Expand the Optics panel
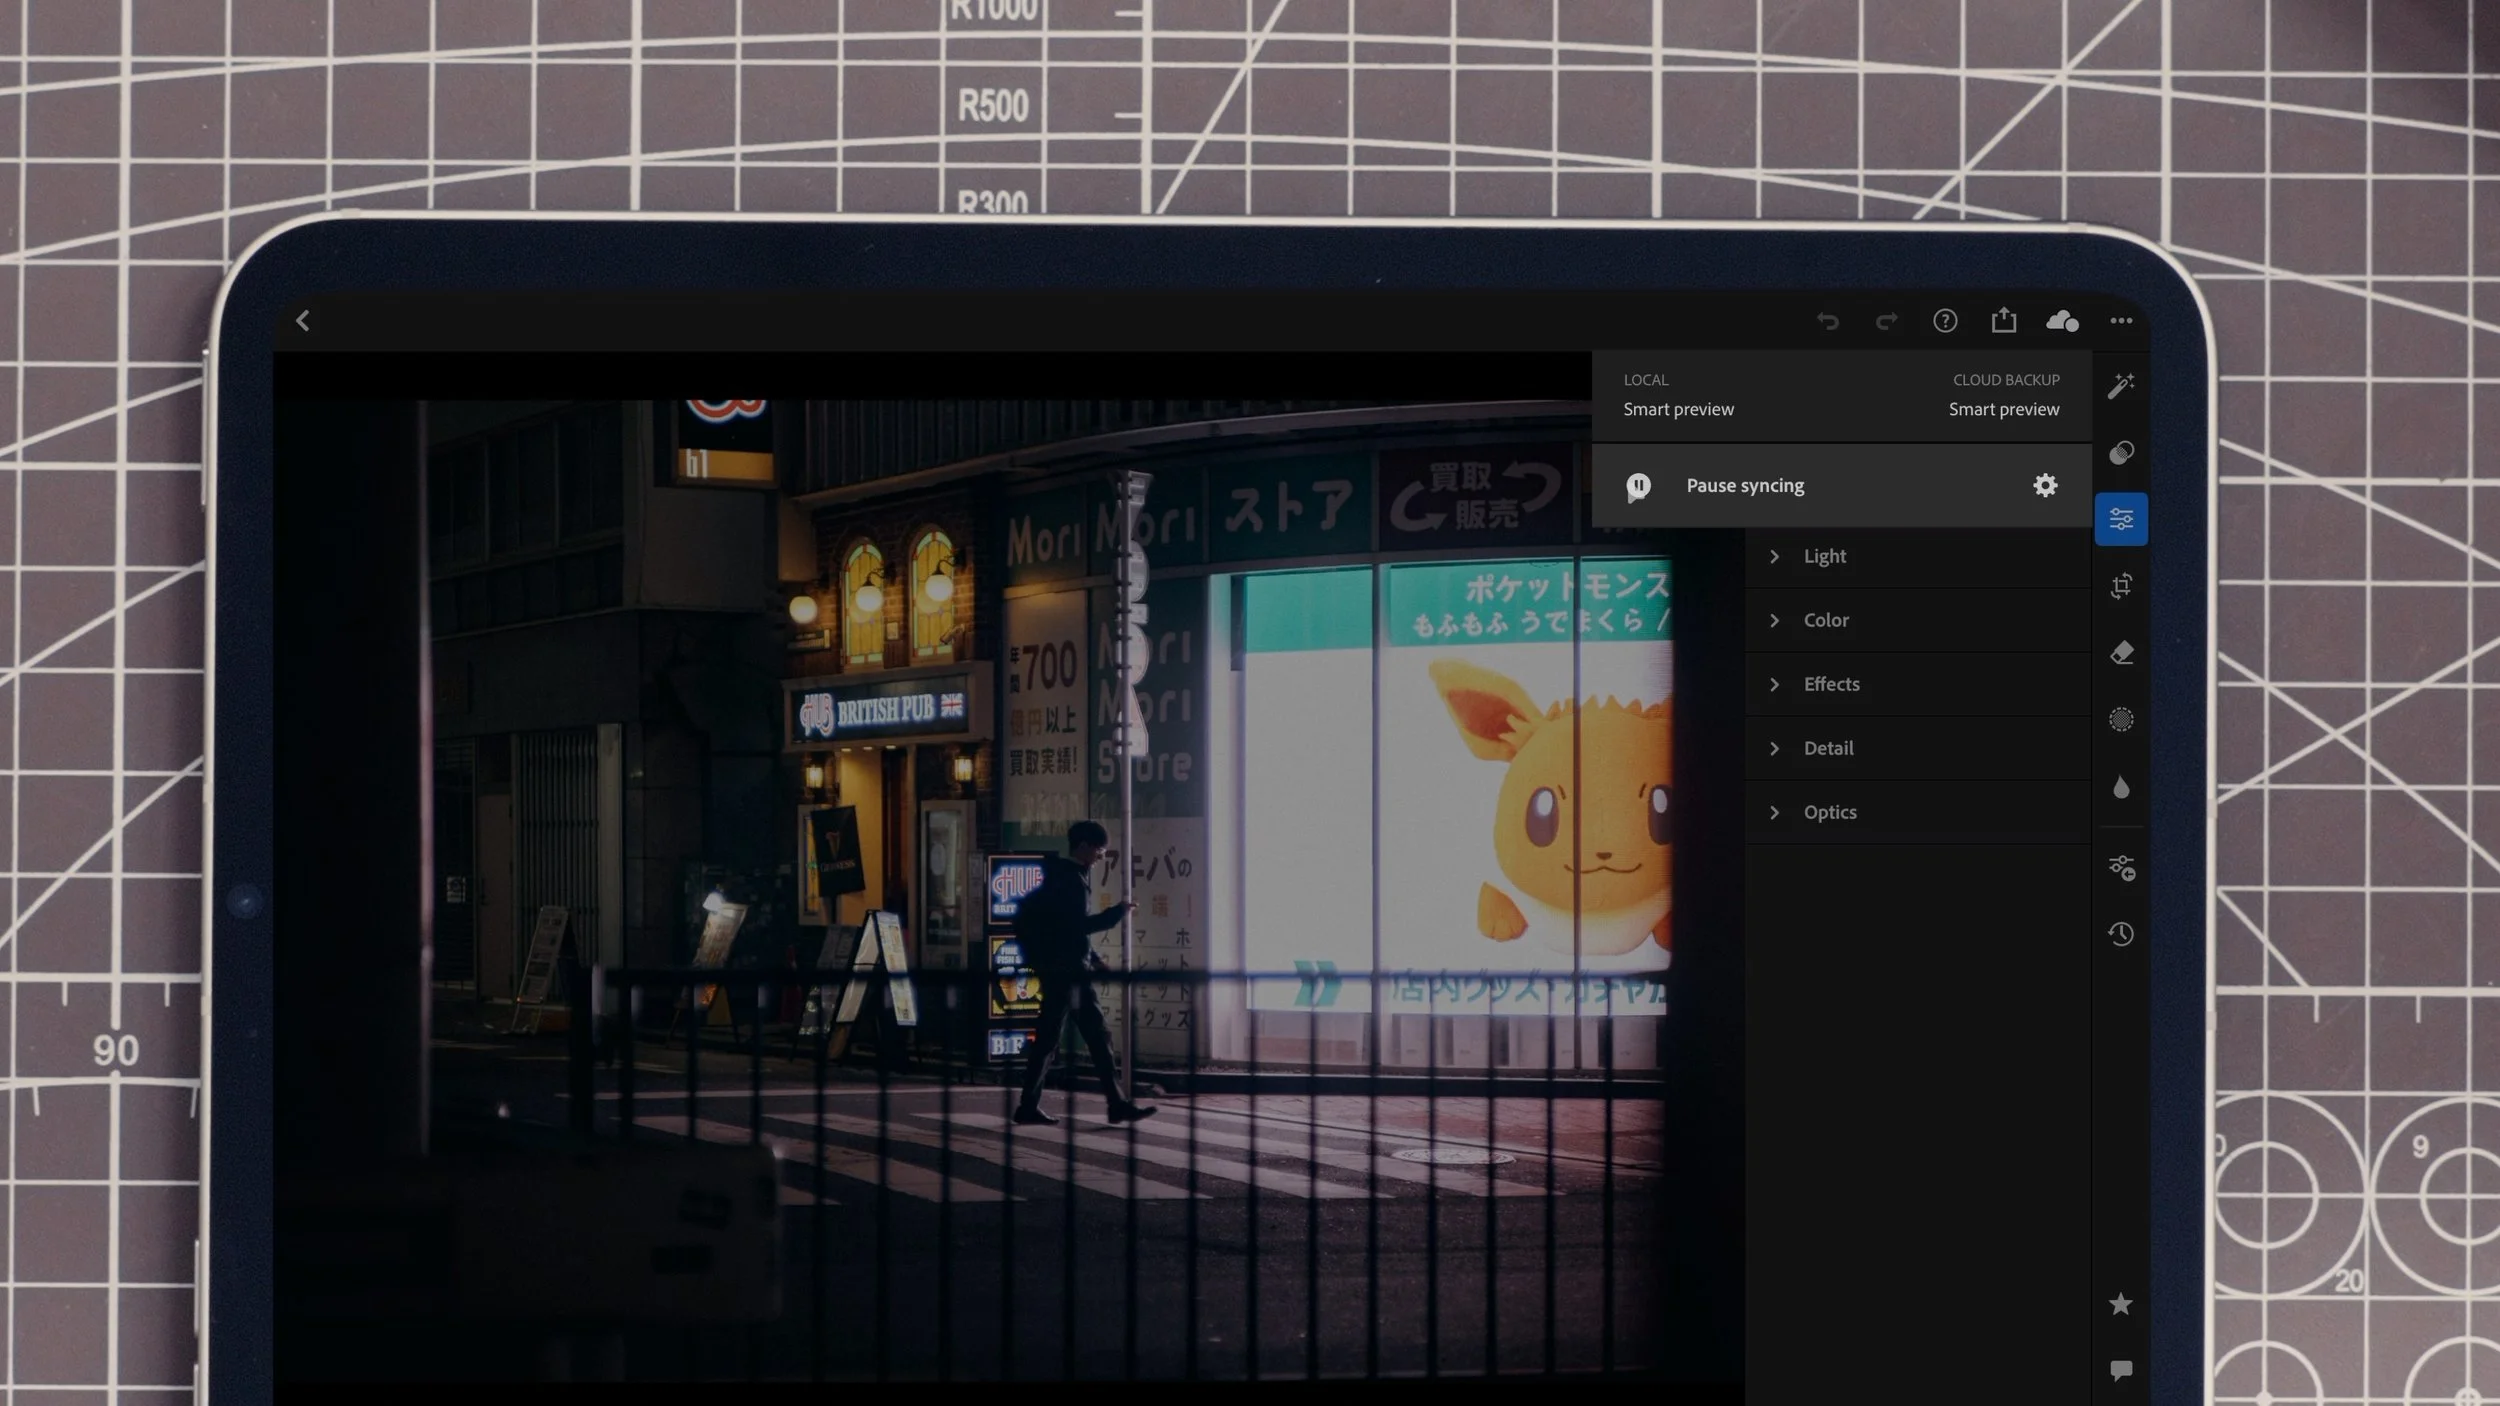Viewport: 2500px width, 1406px height. click(1918, 812)
